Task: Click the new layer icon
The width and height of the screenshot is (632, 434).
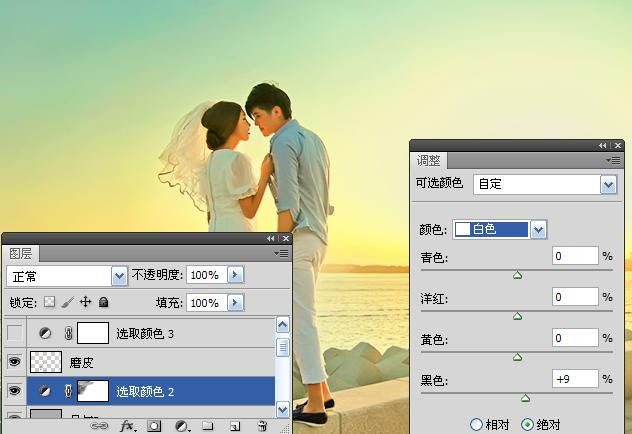Action: pos(235,426)
